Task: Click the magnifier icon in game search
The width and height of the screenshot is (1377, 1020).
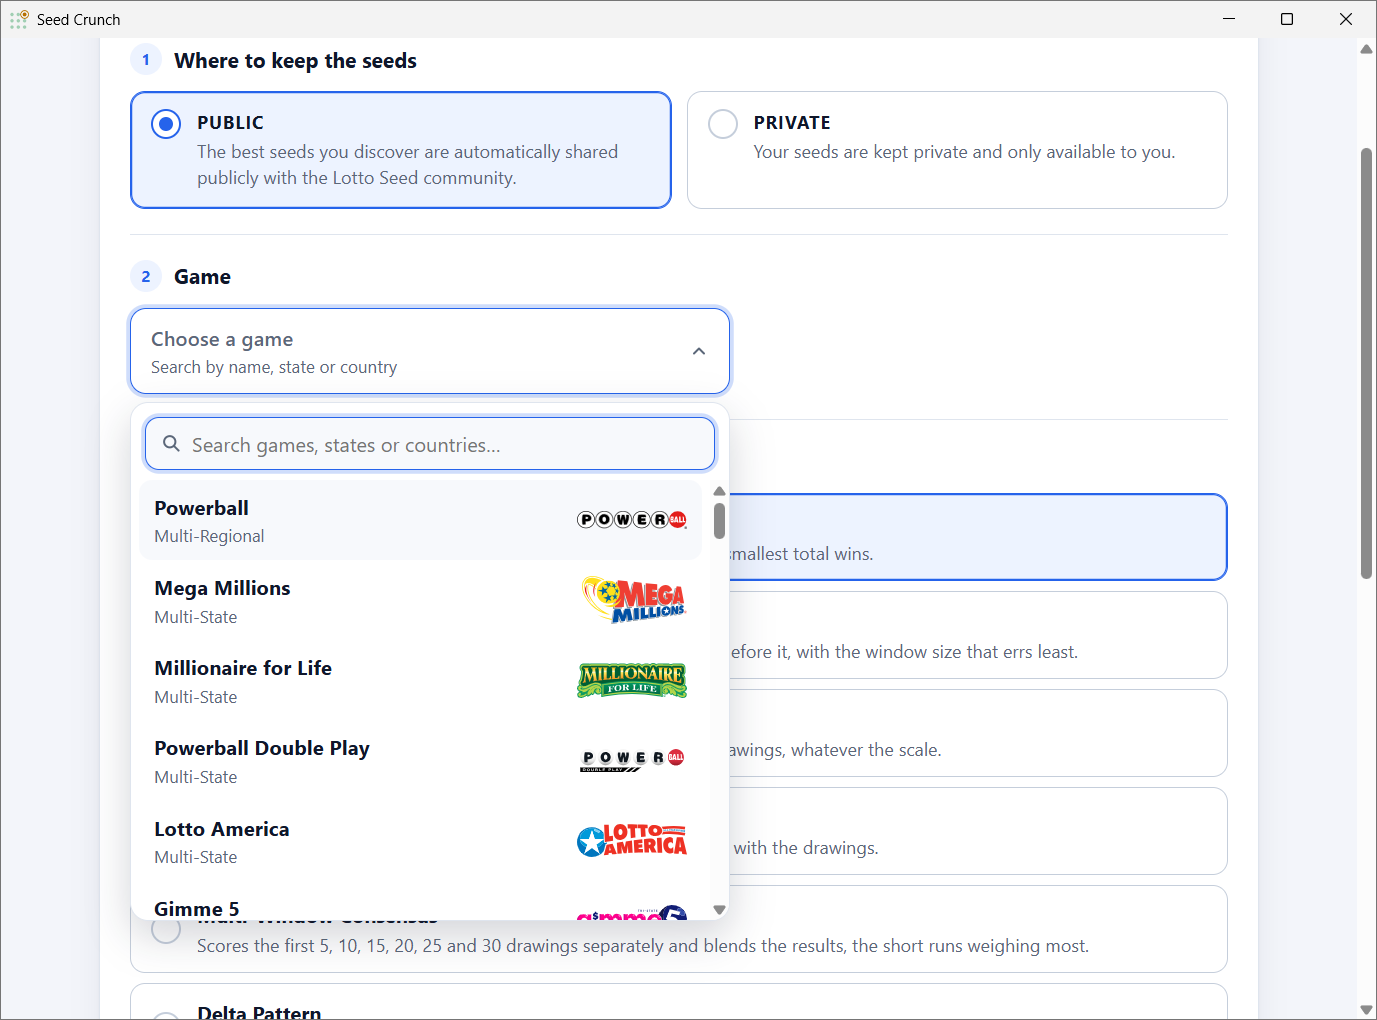Action: point(171,444)
